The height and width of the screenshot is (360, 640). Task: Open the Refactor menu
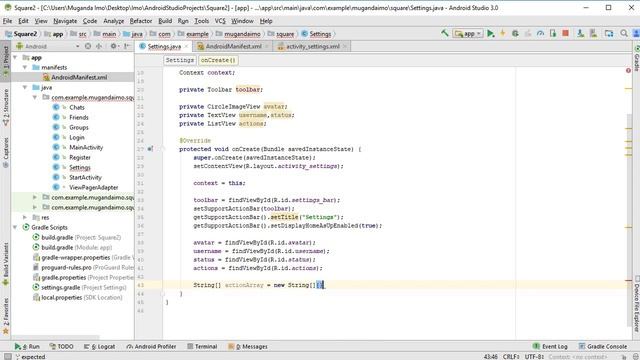click(141, 21)
